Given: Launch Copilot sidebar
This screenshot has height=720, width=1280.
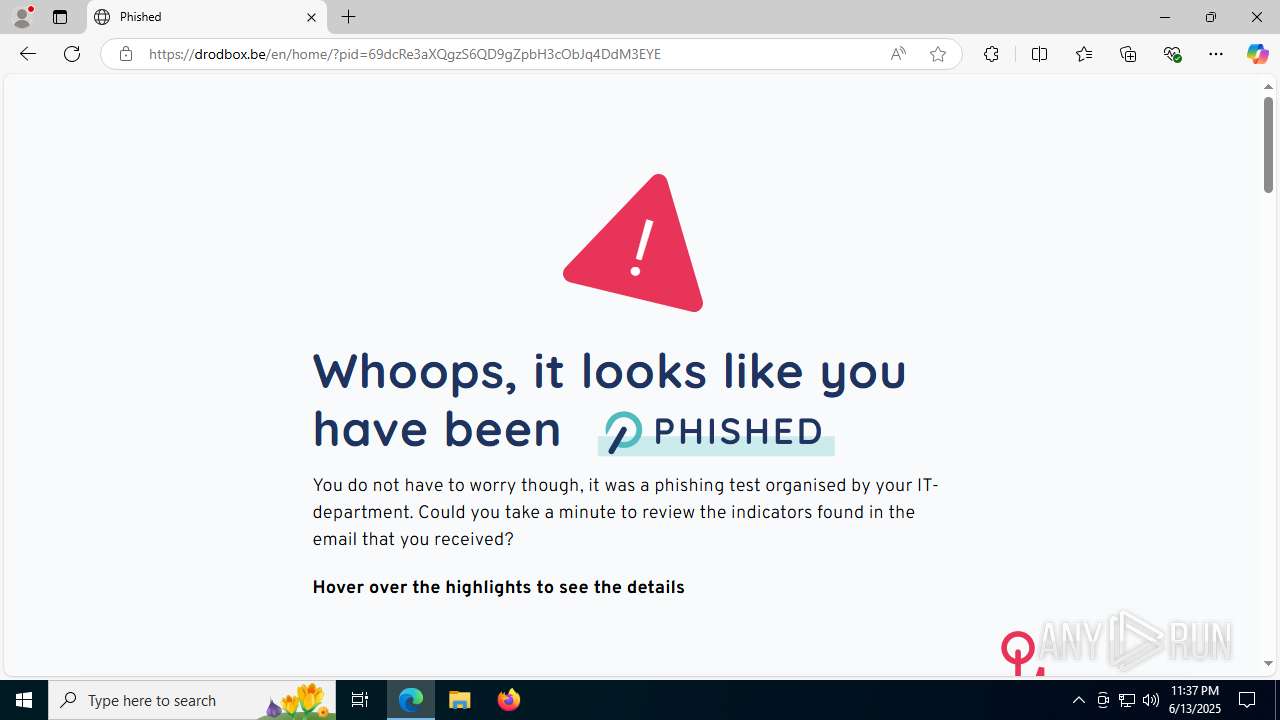Looking at the screenshot, I should (x=1257, y=54).
